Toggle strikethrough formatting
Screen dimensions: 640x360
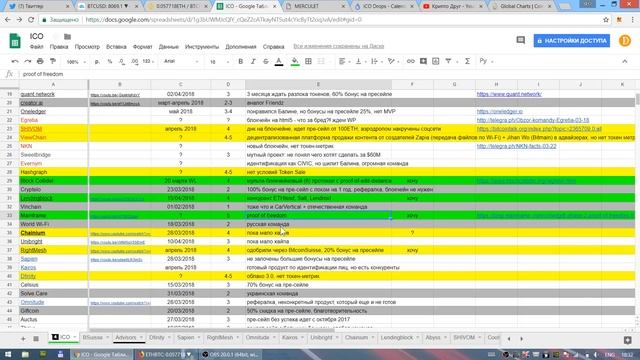pos(266,61)
